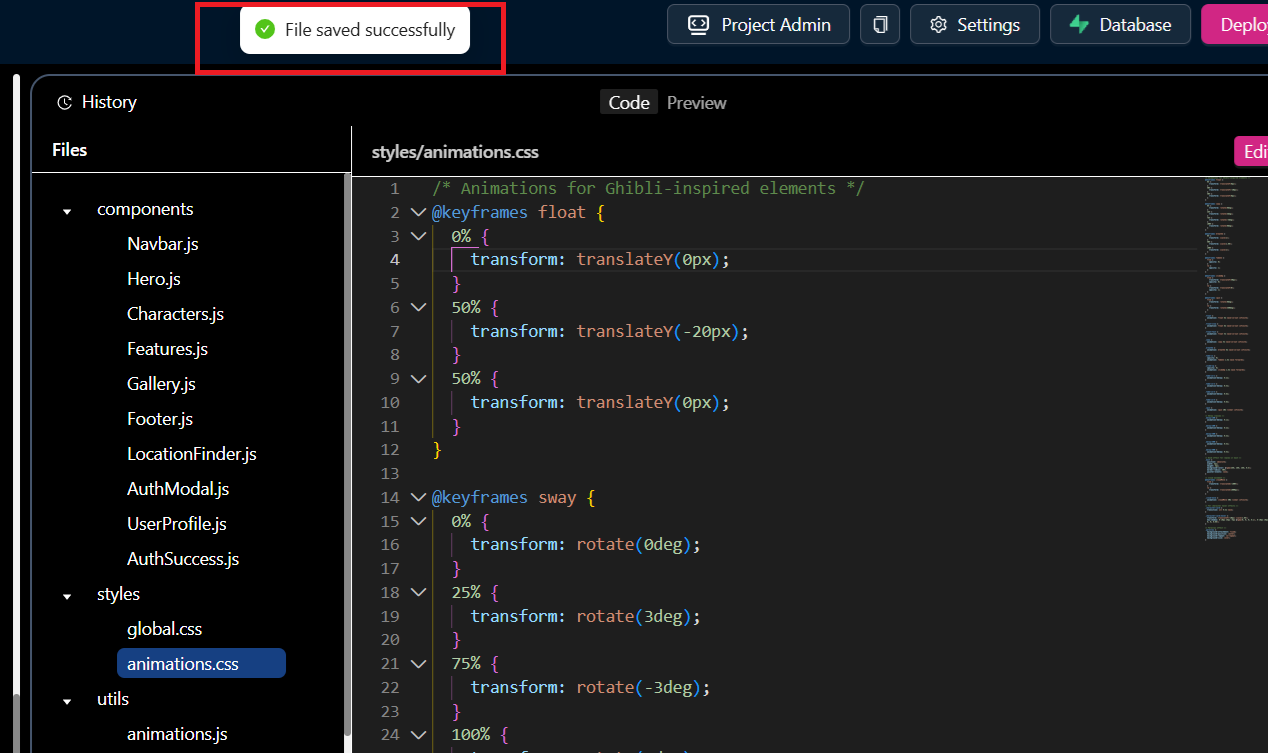Viewport: 1268px width, 753px height.
Task: Open Features.js file
Action: click(x=167, y=349)
